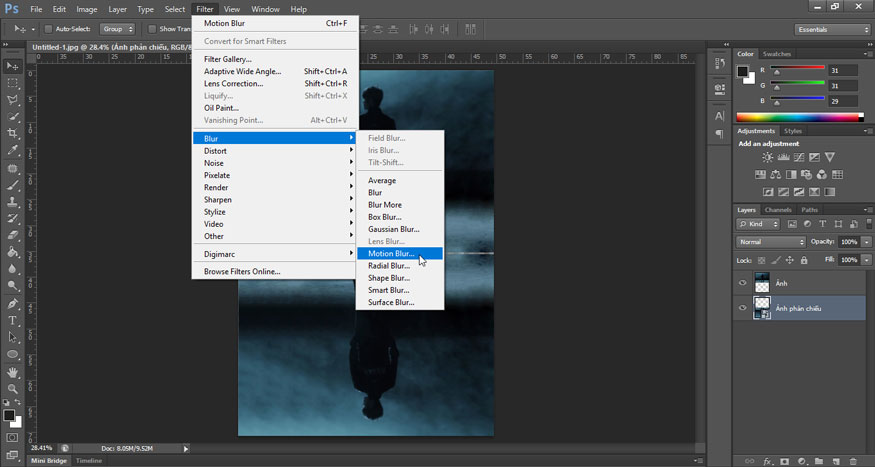The height and width of the screenshot is (467, 875).
Task: Select the Crop tool
Action: coord(12,133)
